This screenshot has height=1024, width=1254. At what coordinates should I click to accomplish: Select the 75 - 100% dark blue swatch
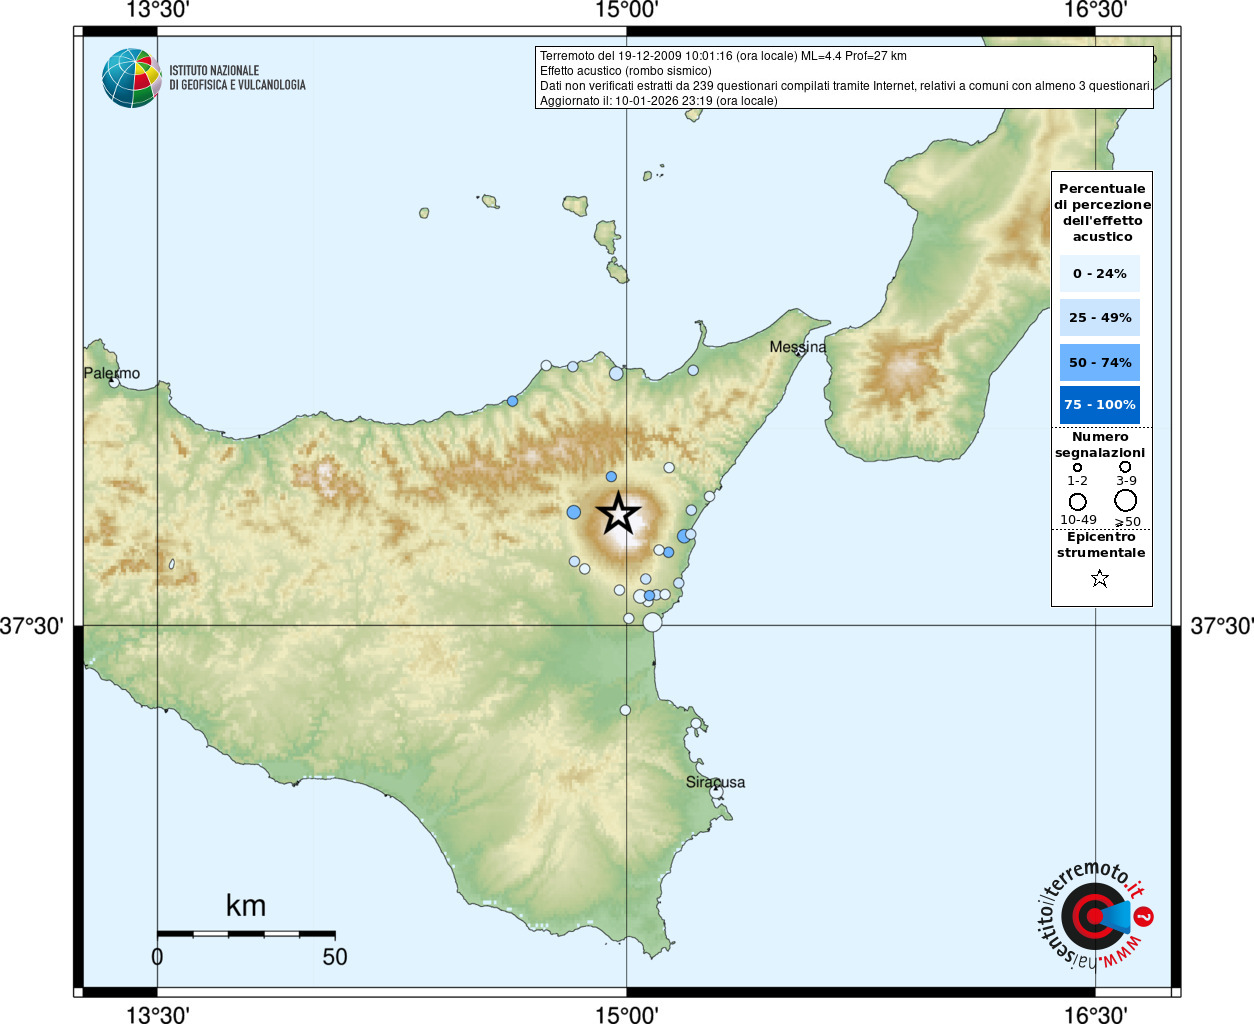(1100, 404)
